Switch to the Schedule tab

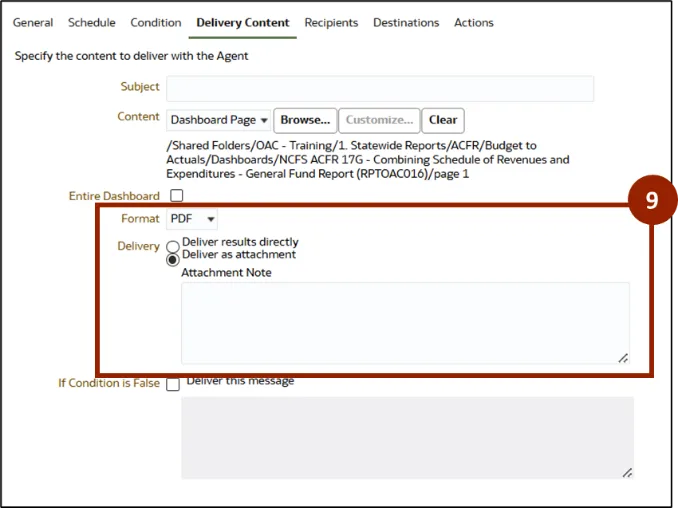coord(91,22)
